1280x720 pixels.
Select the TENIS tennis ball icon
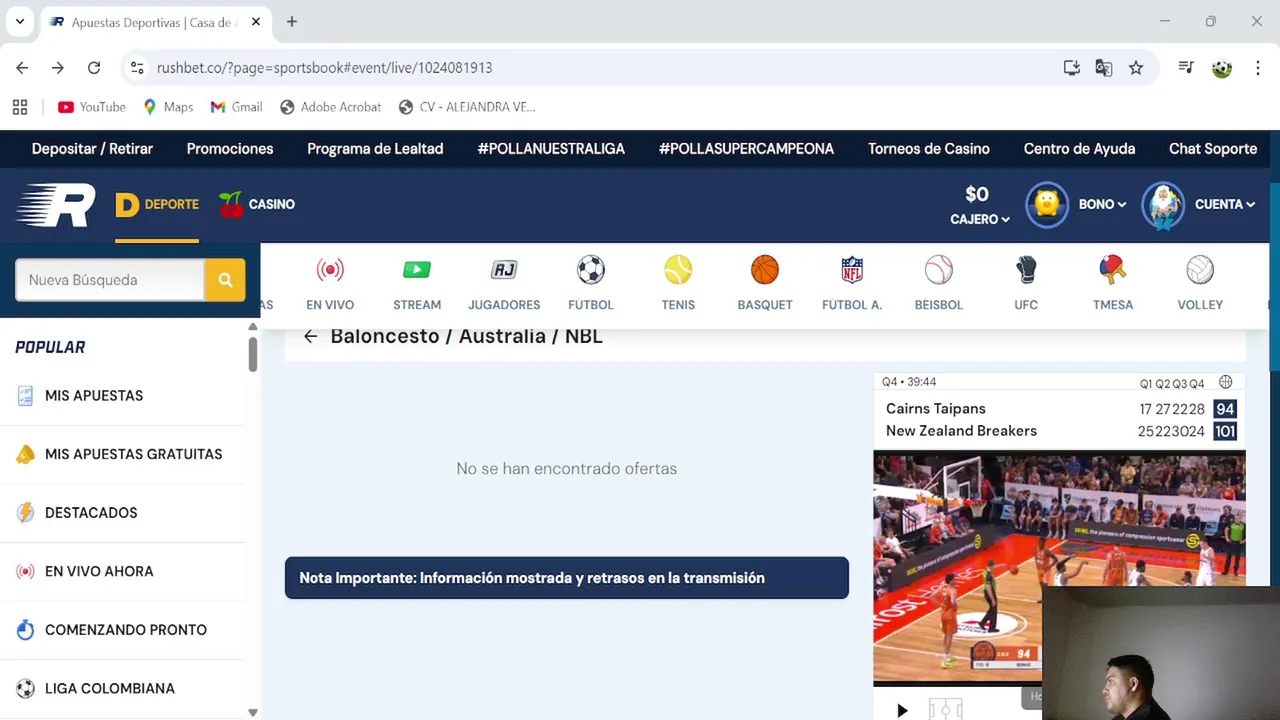click(x=678, y=270)
